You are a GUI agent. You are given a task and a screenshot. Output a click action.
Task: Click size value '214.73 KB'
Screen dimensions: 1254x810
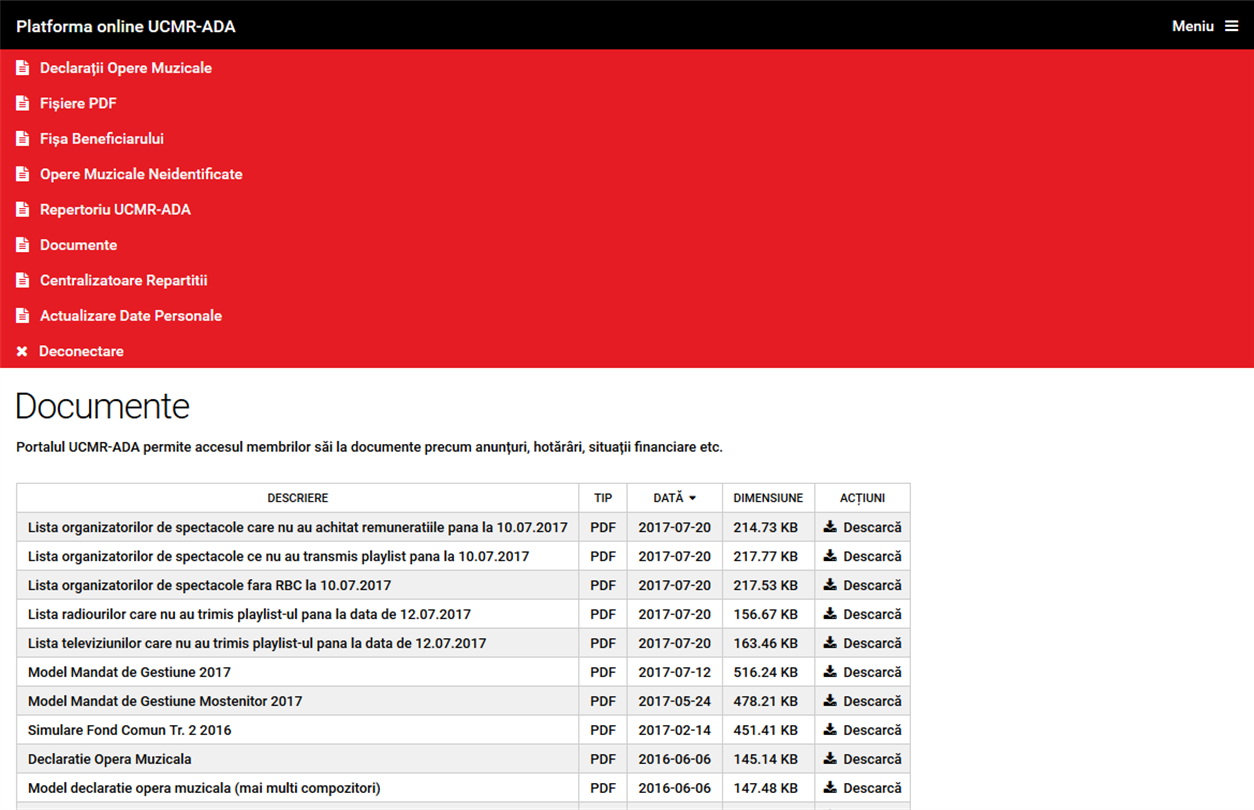pyautogui.click(x=768, y=527)
